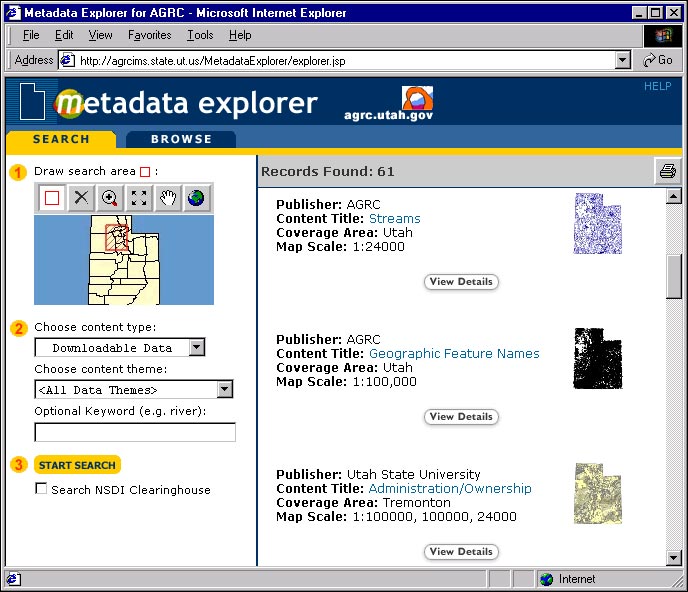View Details for Administration/Ownership record
The height and width of the screenshot is (592, 688).
pos(461,552)
